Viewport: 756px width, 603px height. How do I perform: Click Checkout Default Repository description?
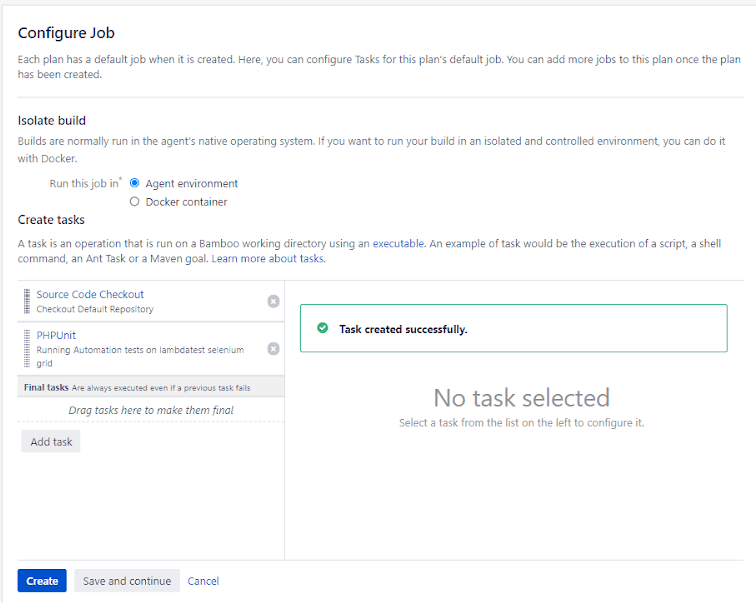coord(95,309)
